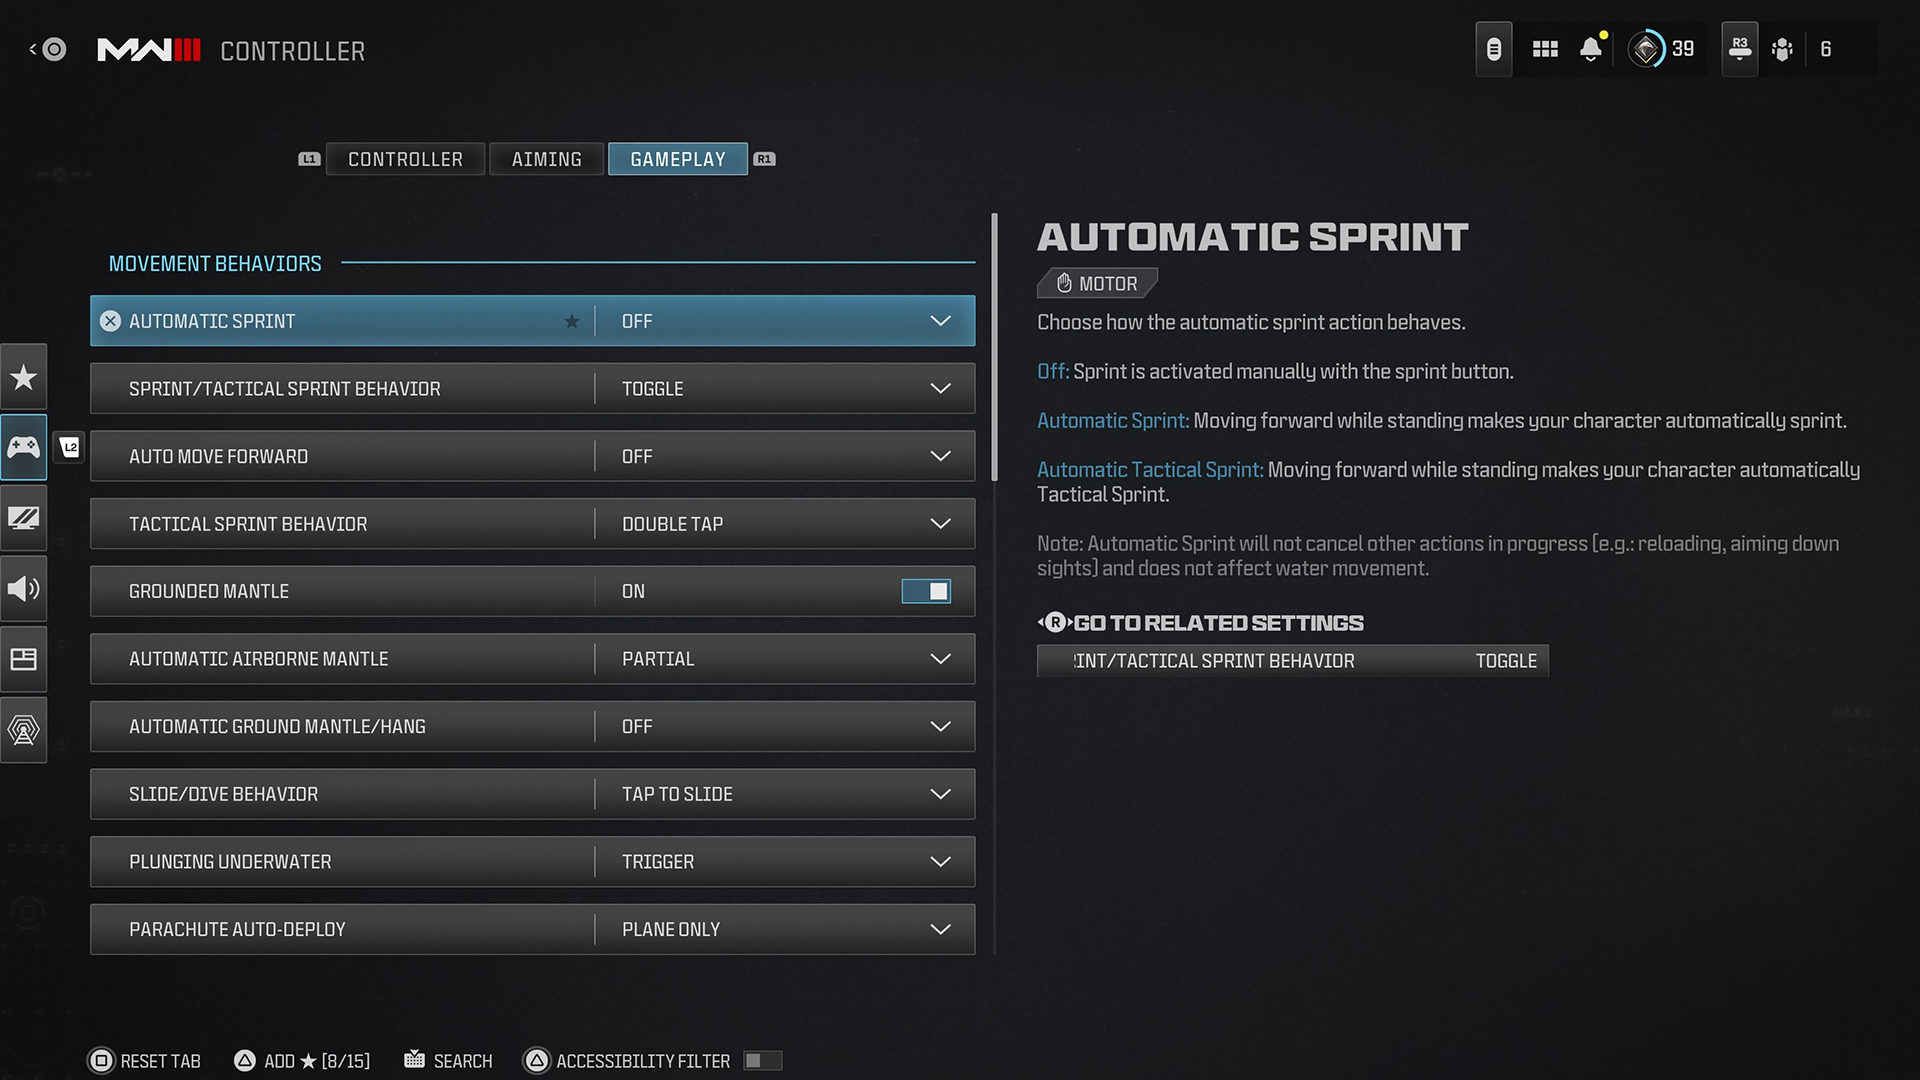Viewport: 1920px width, 1080px height.
Task: Expand the Automatic Sprint dropdown menu
Action: coord(942,320)
